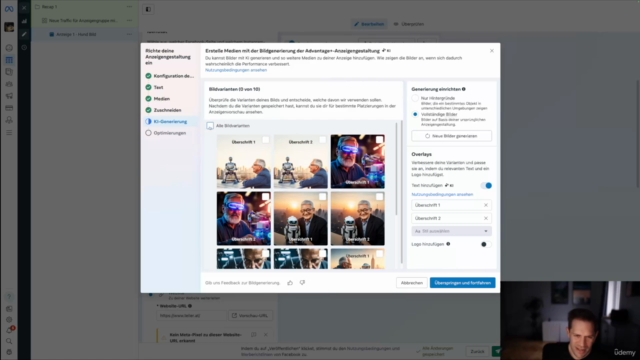Select checkbox on sunset robot Überschrift 2 image
Viewport: 640px width, 360px height.
(379, 197)
